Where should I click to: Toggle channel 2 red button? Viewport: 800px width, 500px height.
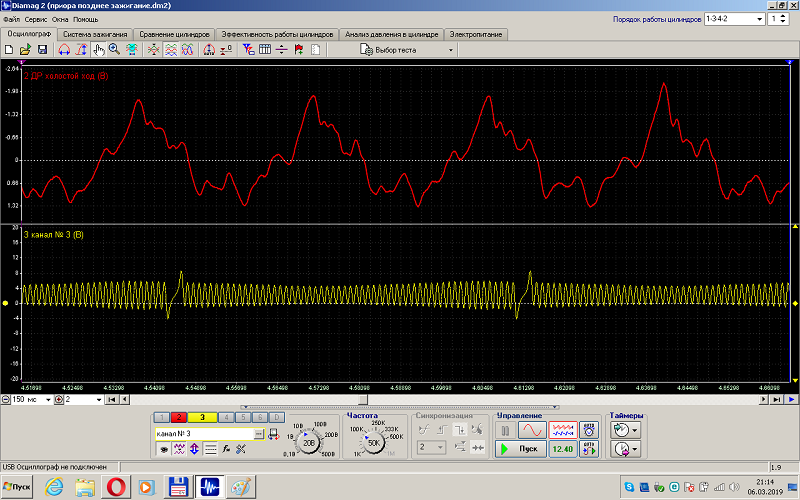180,417
